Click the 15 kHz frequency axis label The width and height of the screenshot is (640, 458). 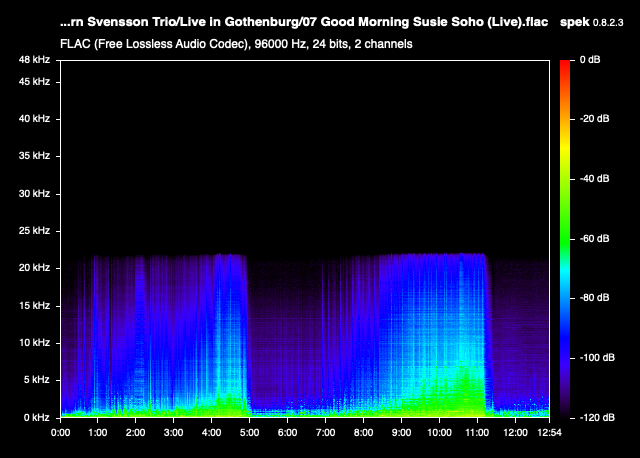pos(34,306)
